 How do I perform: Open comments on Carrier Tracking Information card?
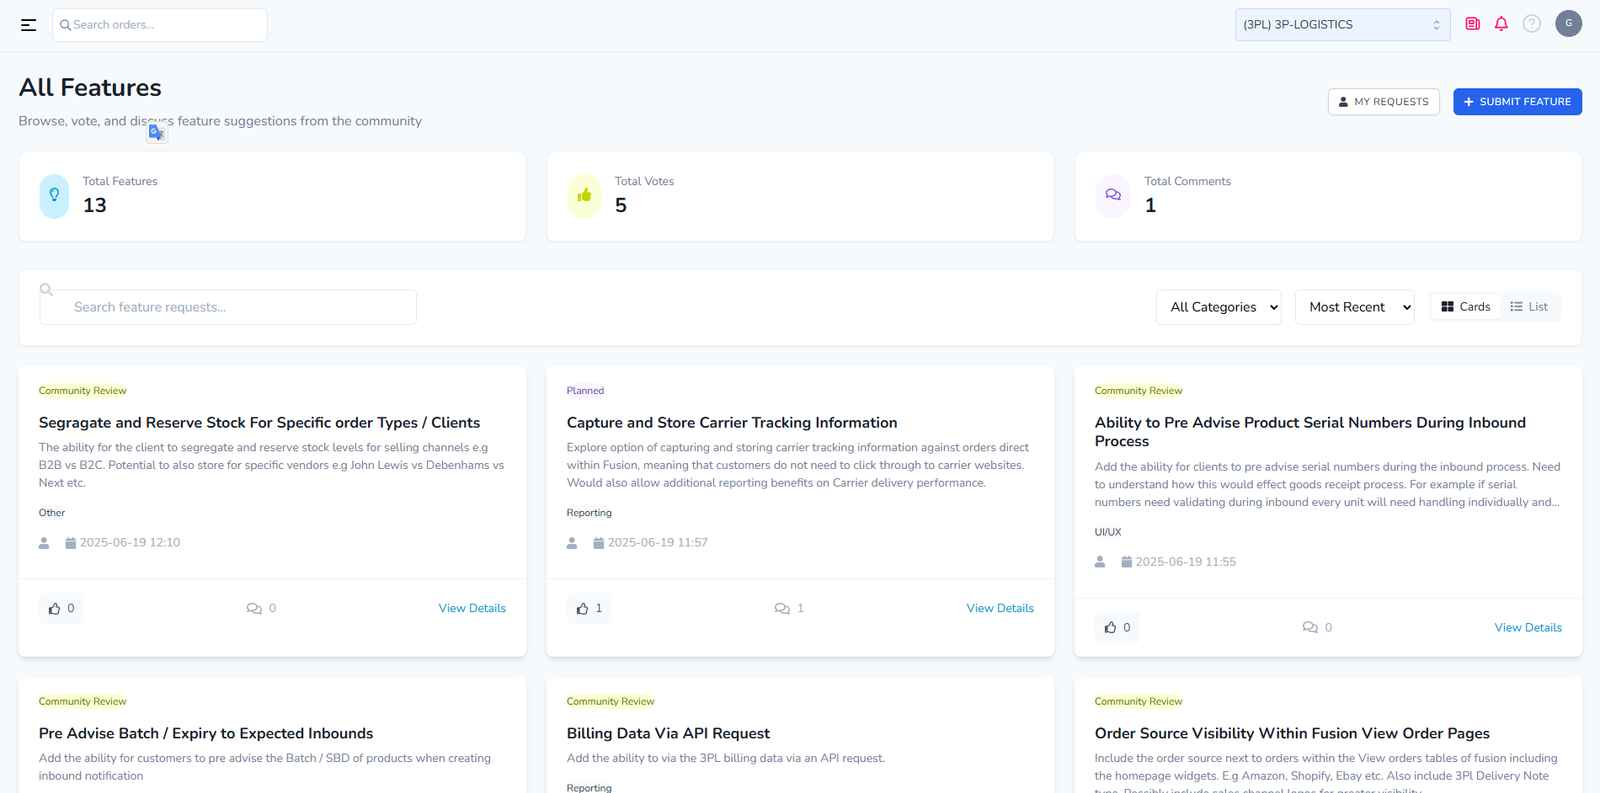pos(789,608)
